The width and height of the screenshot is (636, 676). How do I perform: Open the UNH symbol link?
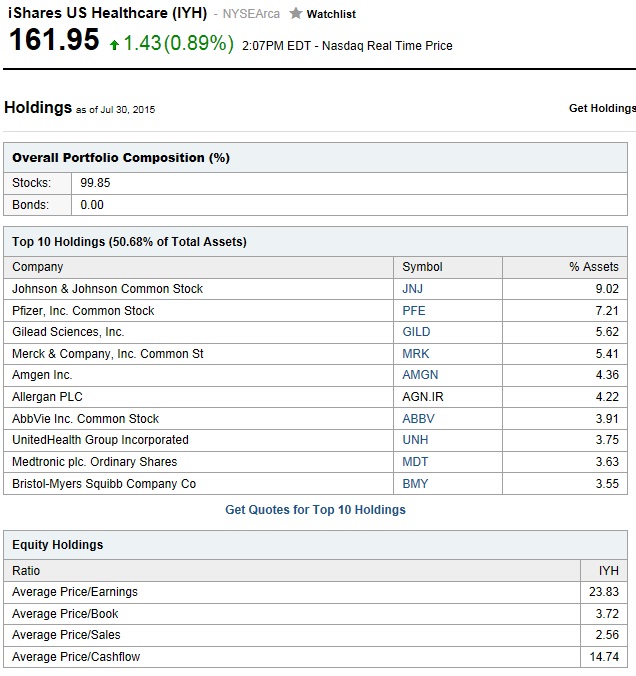point(415,440)
